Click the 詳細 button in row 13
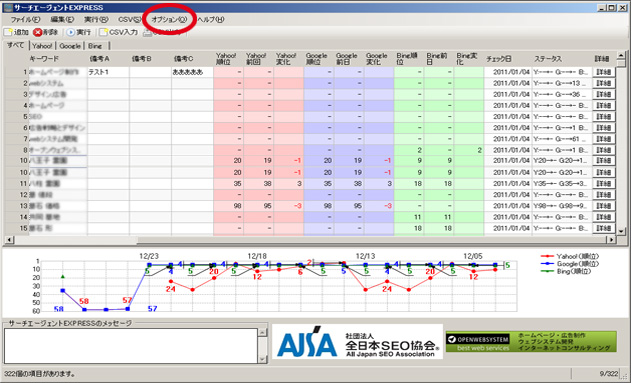 click(603, 206)
